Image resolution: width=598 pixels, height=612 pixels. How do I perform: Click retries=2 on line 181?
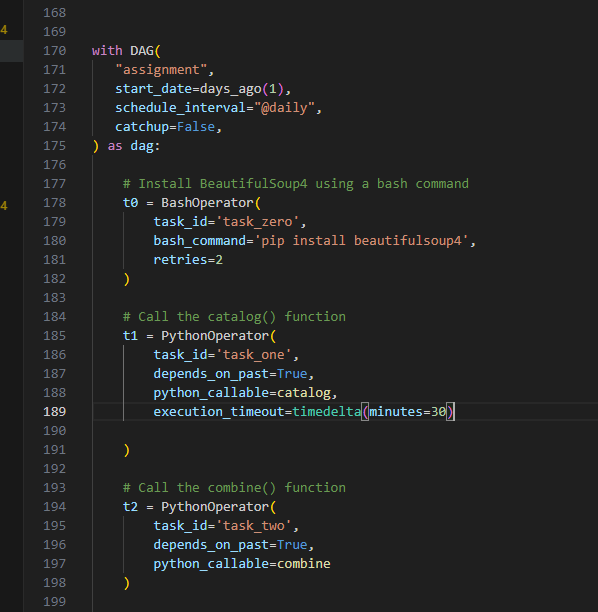coord(188,260)
